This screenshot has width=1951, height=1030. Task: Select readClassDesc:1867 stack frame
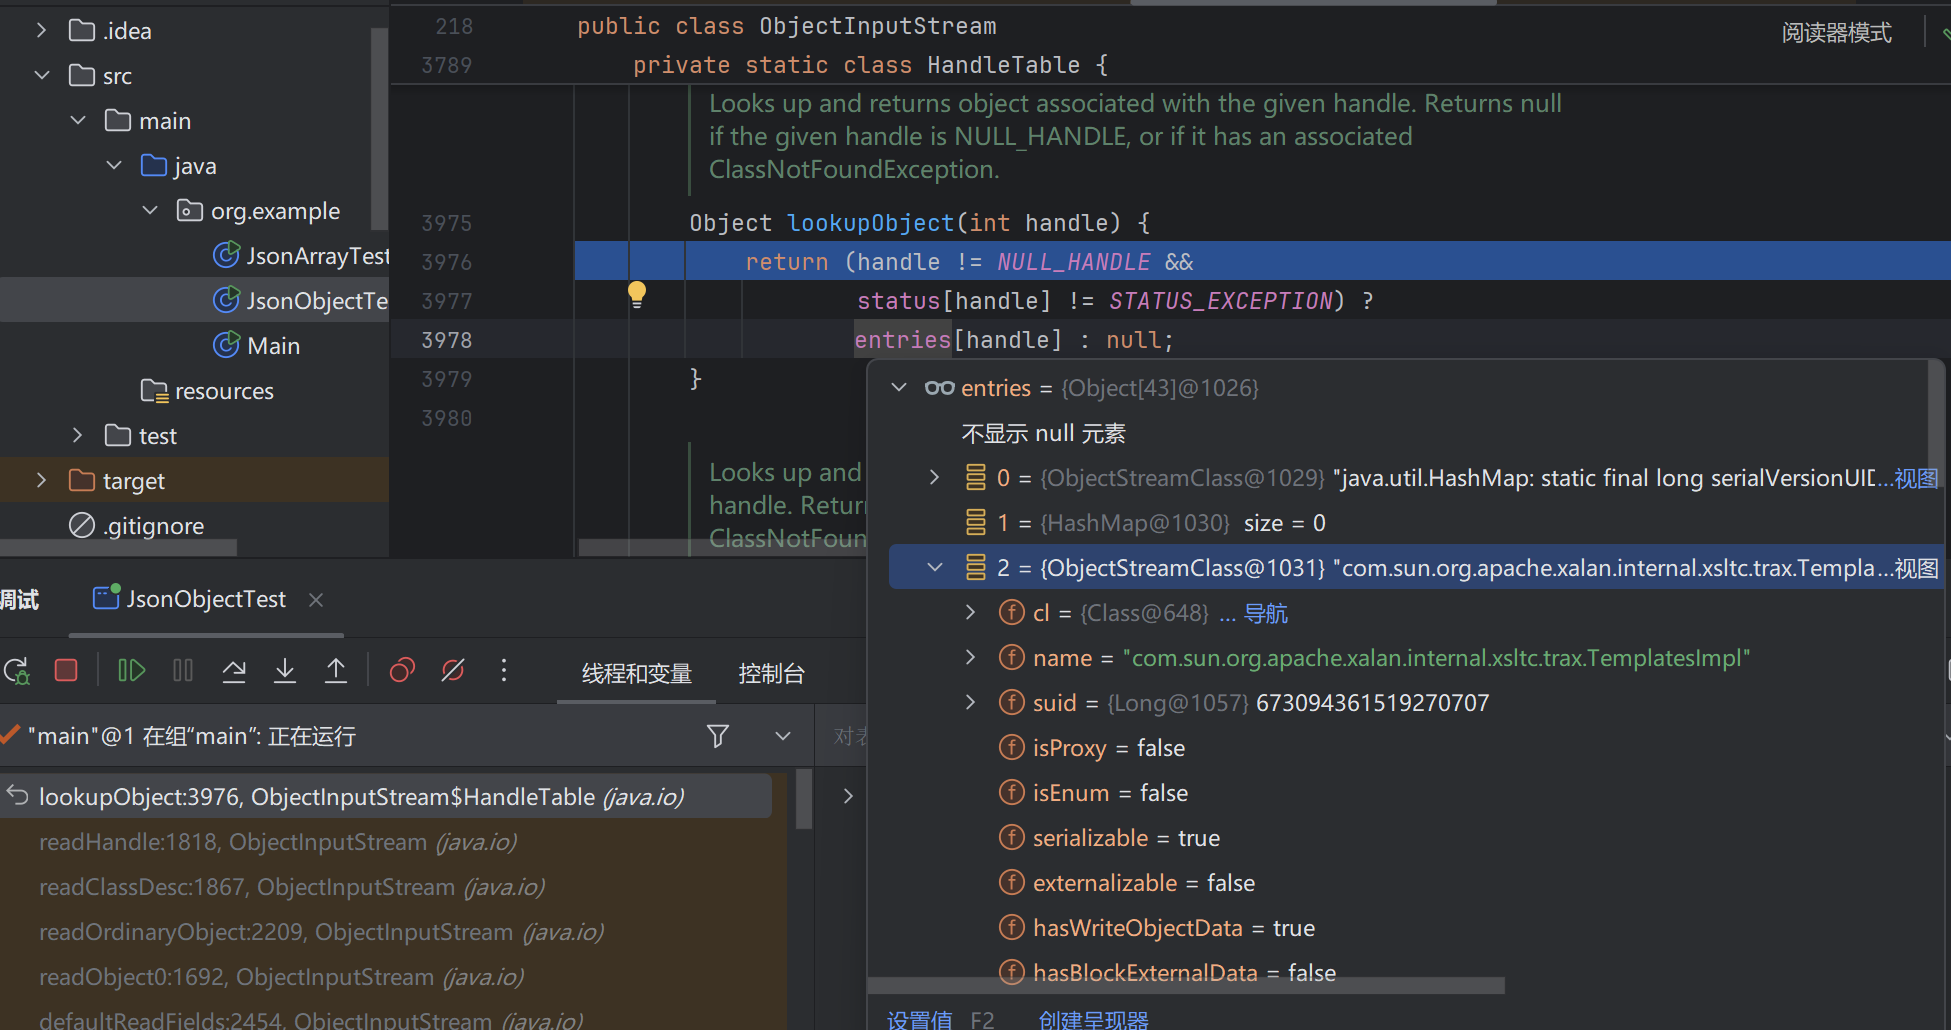point(291,887)
